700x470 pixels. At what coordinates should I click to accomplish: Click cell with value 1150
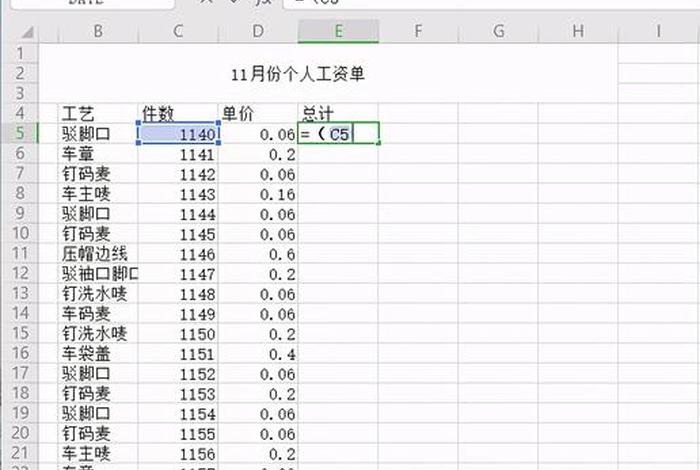pyautogui.click(x=178, y=333)
